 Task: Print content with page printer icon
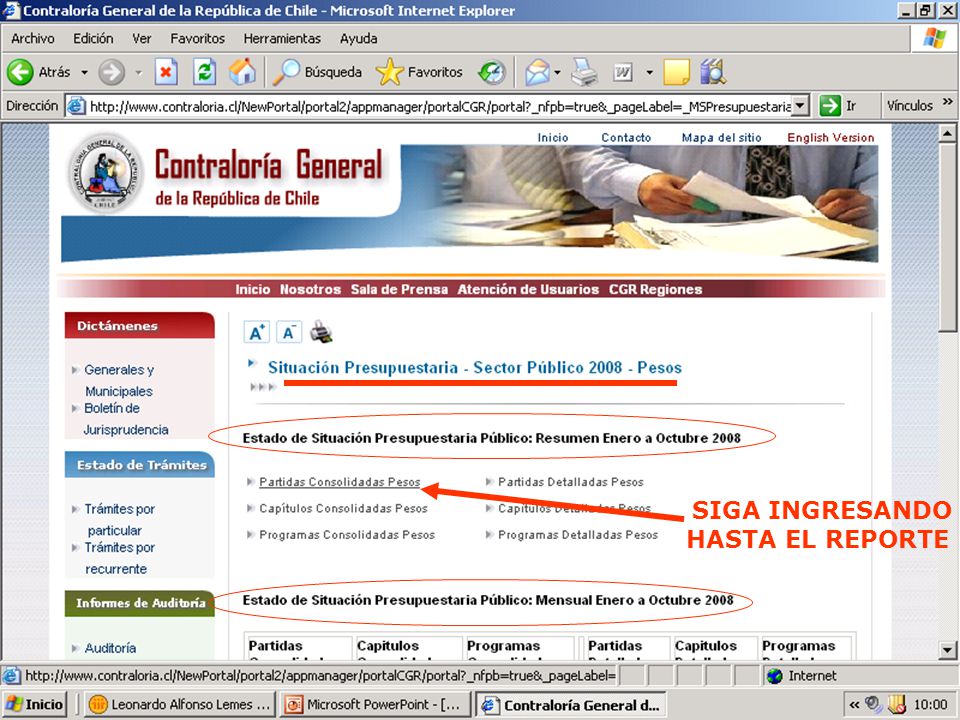pyautogui.click(x=321, y=332)
